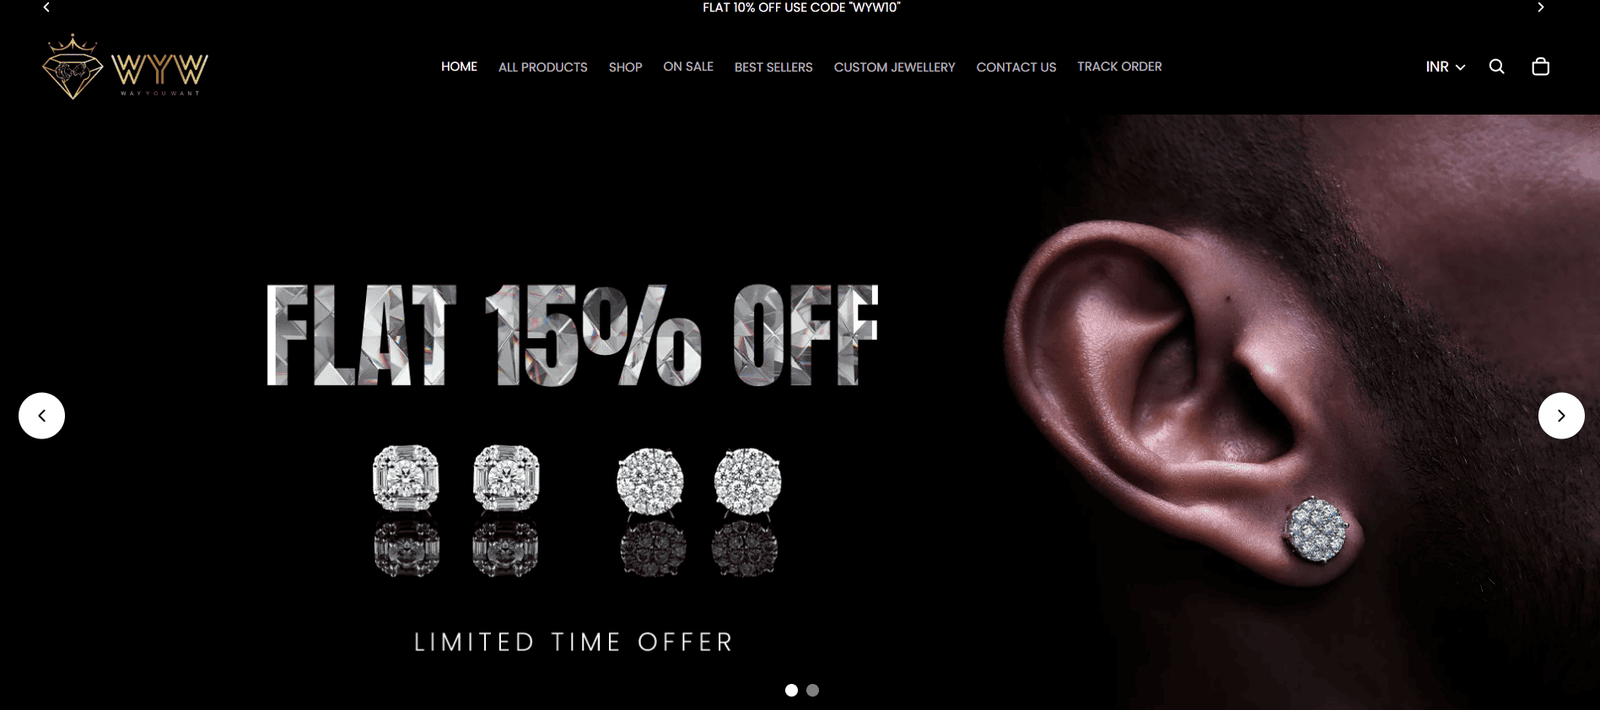1600x710 pixels.
Task: Open the Shop navigation menu
Action: tap(625, 67)
